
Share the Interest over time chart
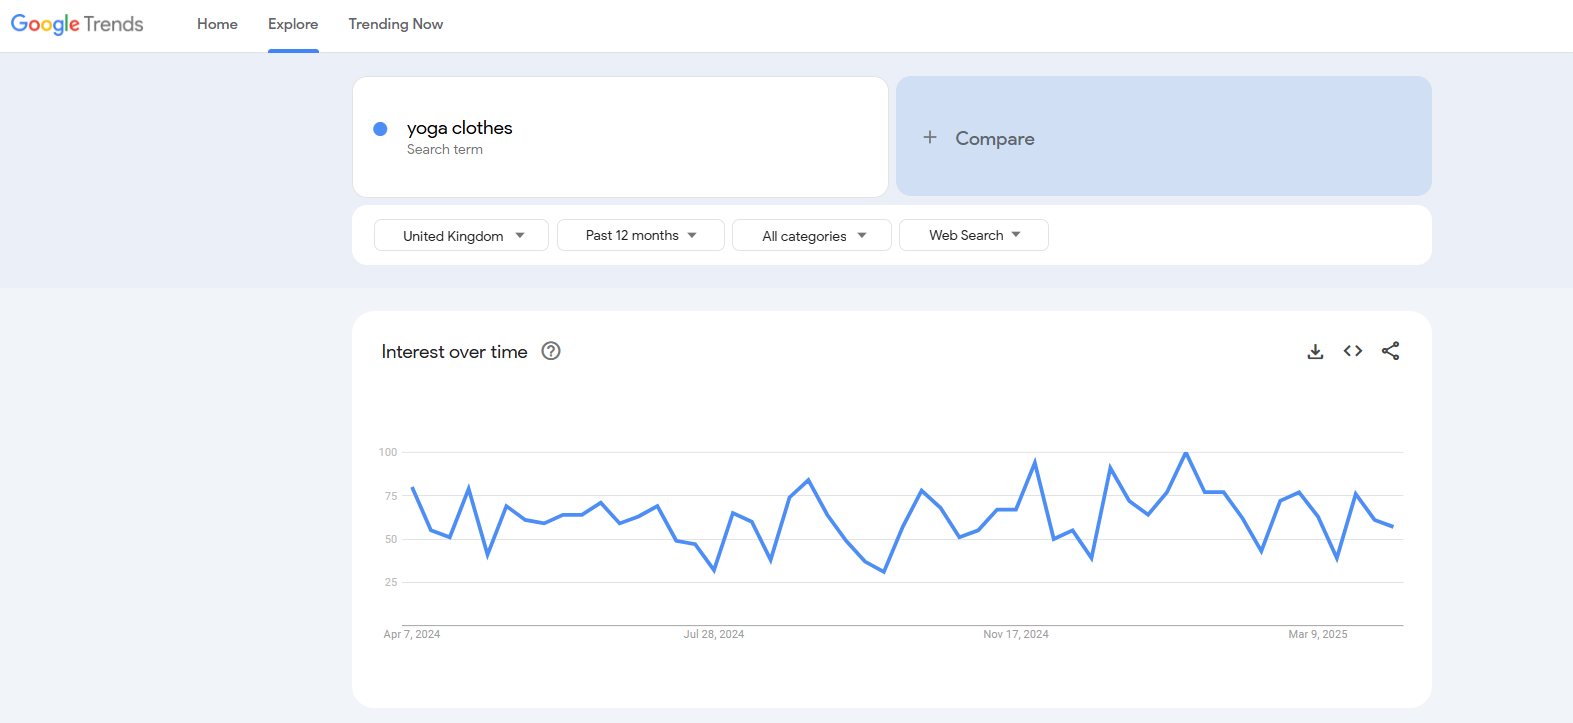(1390, 351)
